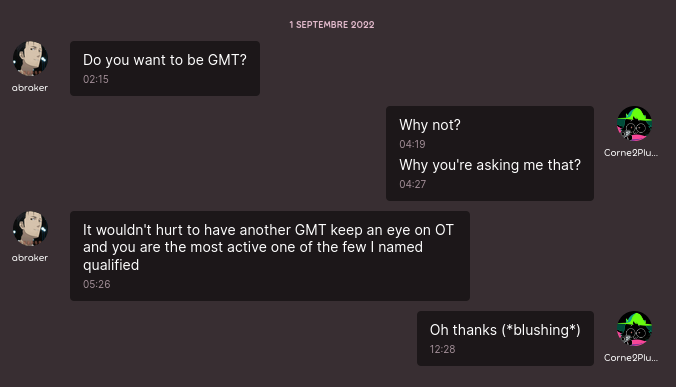Select the 'Oh thanks (*blushing*)' message

505,330
